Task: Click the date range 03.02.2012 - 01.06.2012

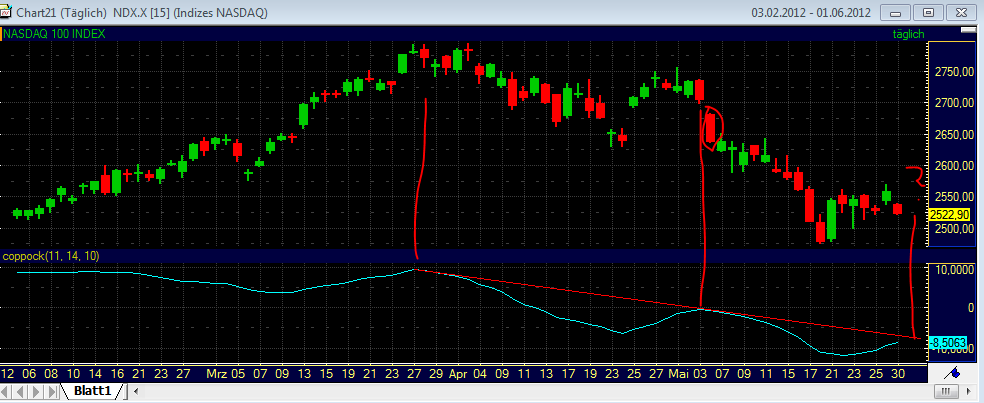Action: point(810,12)
